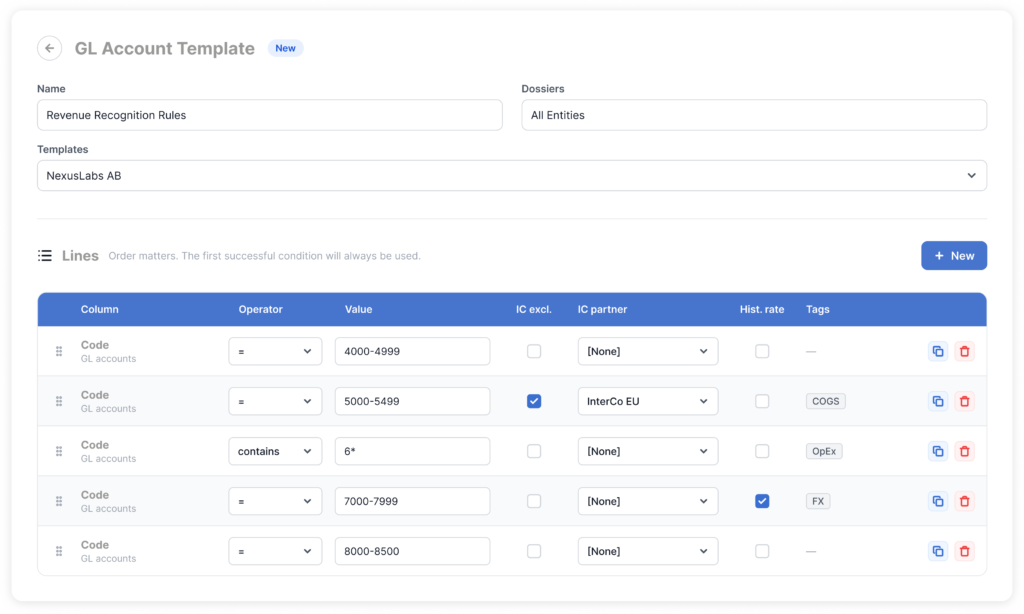The width and height of the screenshot is (1024, 614).
Task: Delete the 8000-8500 line
Action: click(x=965, y=551)
